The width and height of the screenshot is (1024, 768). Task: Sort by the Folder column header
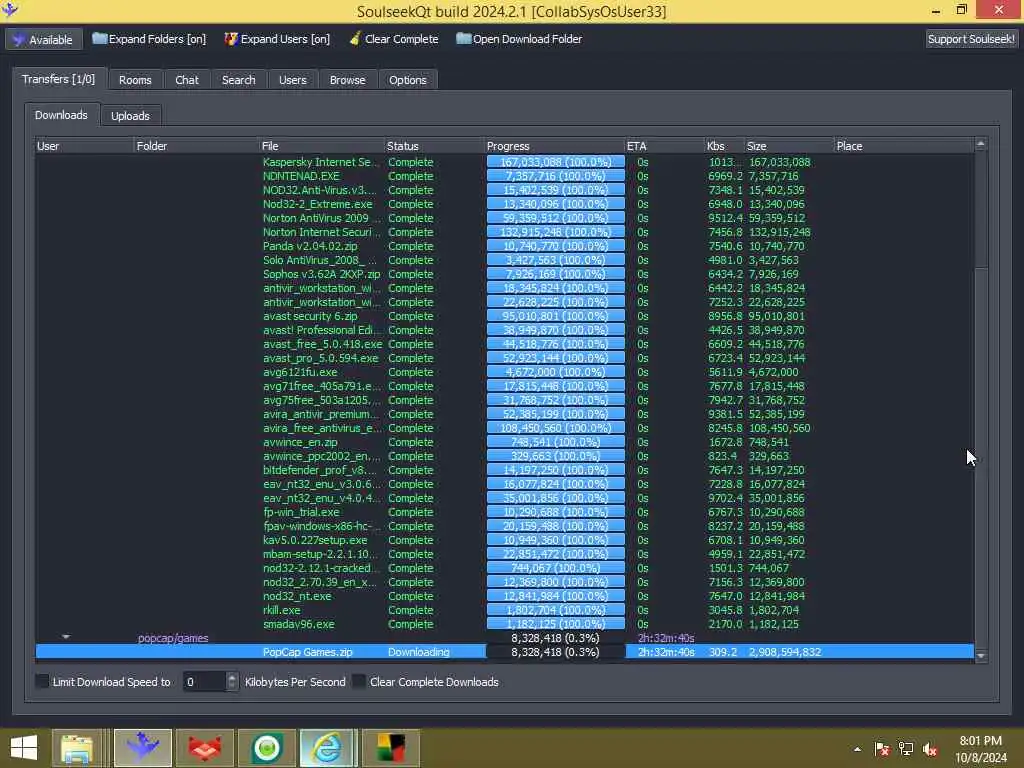coord(196,146)
